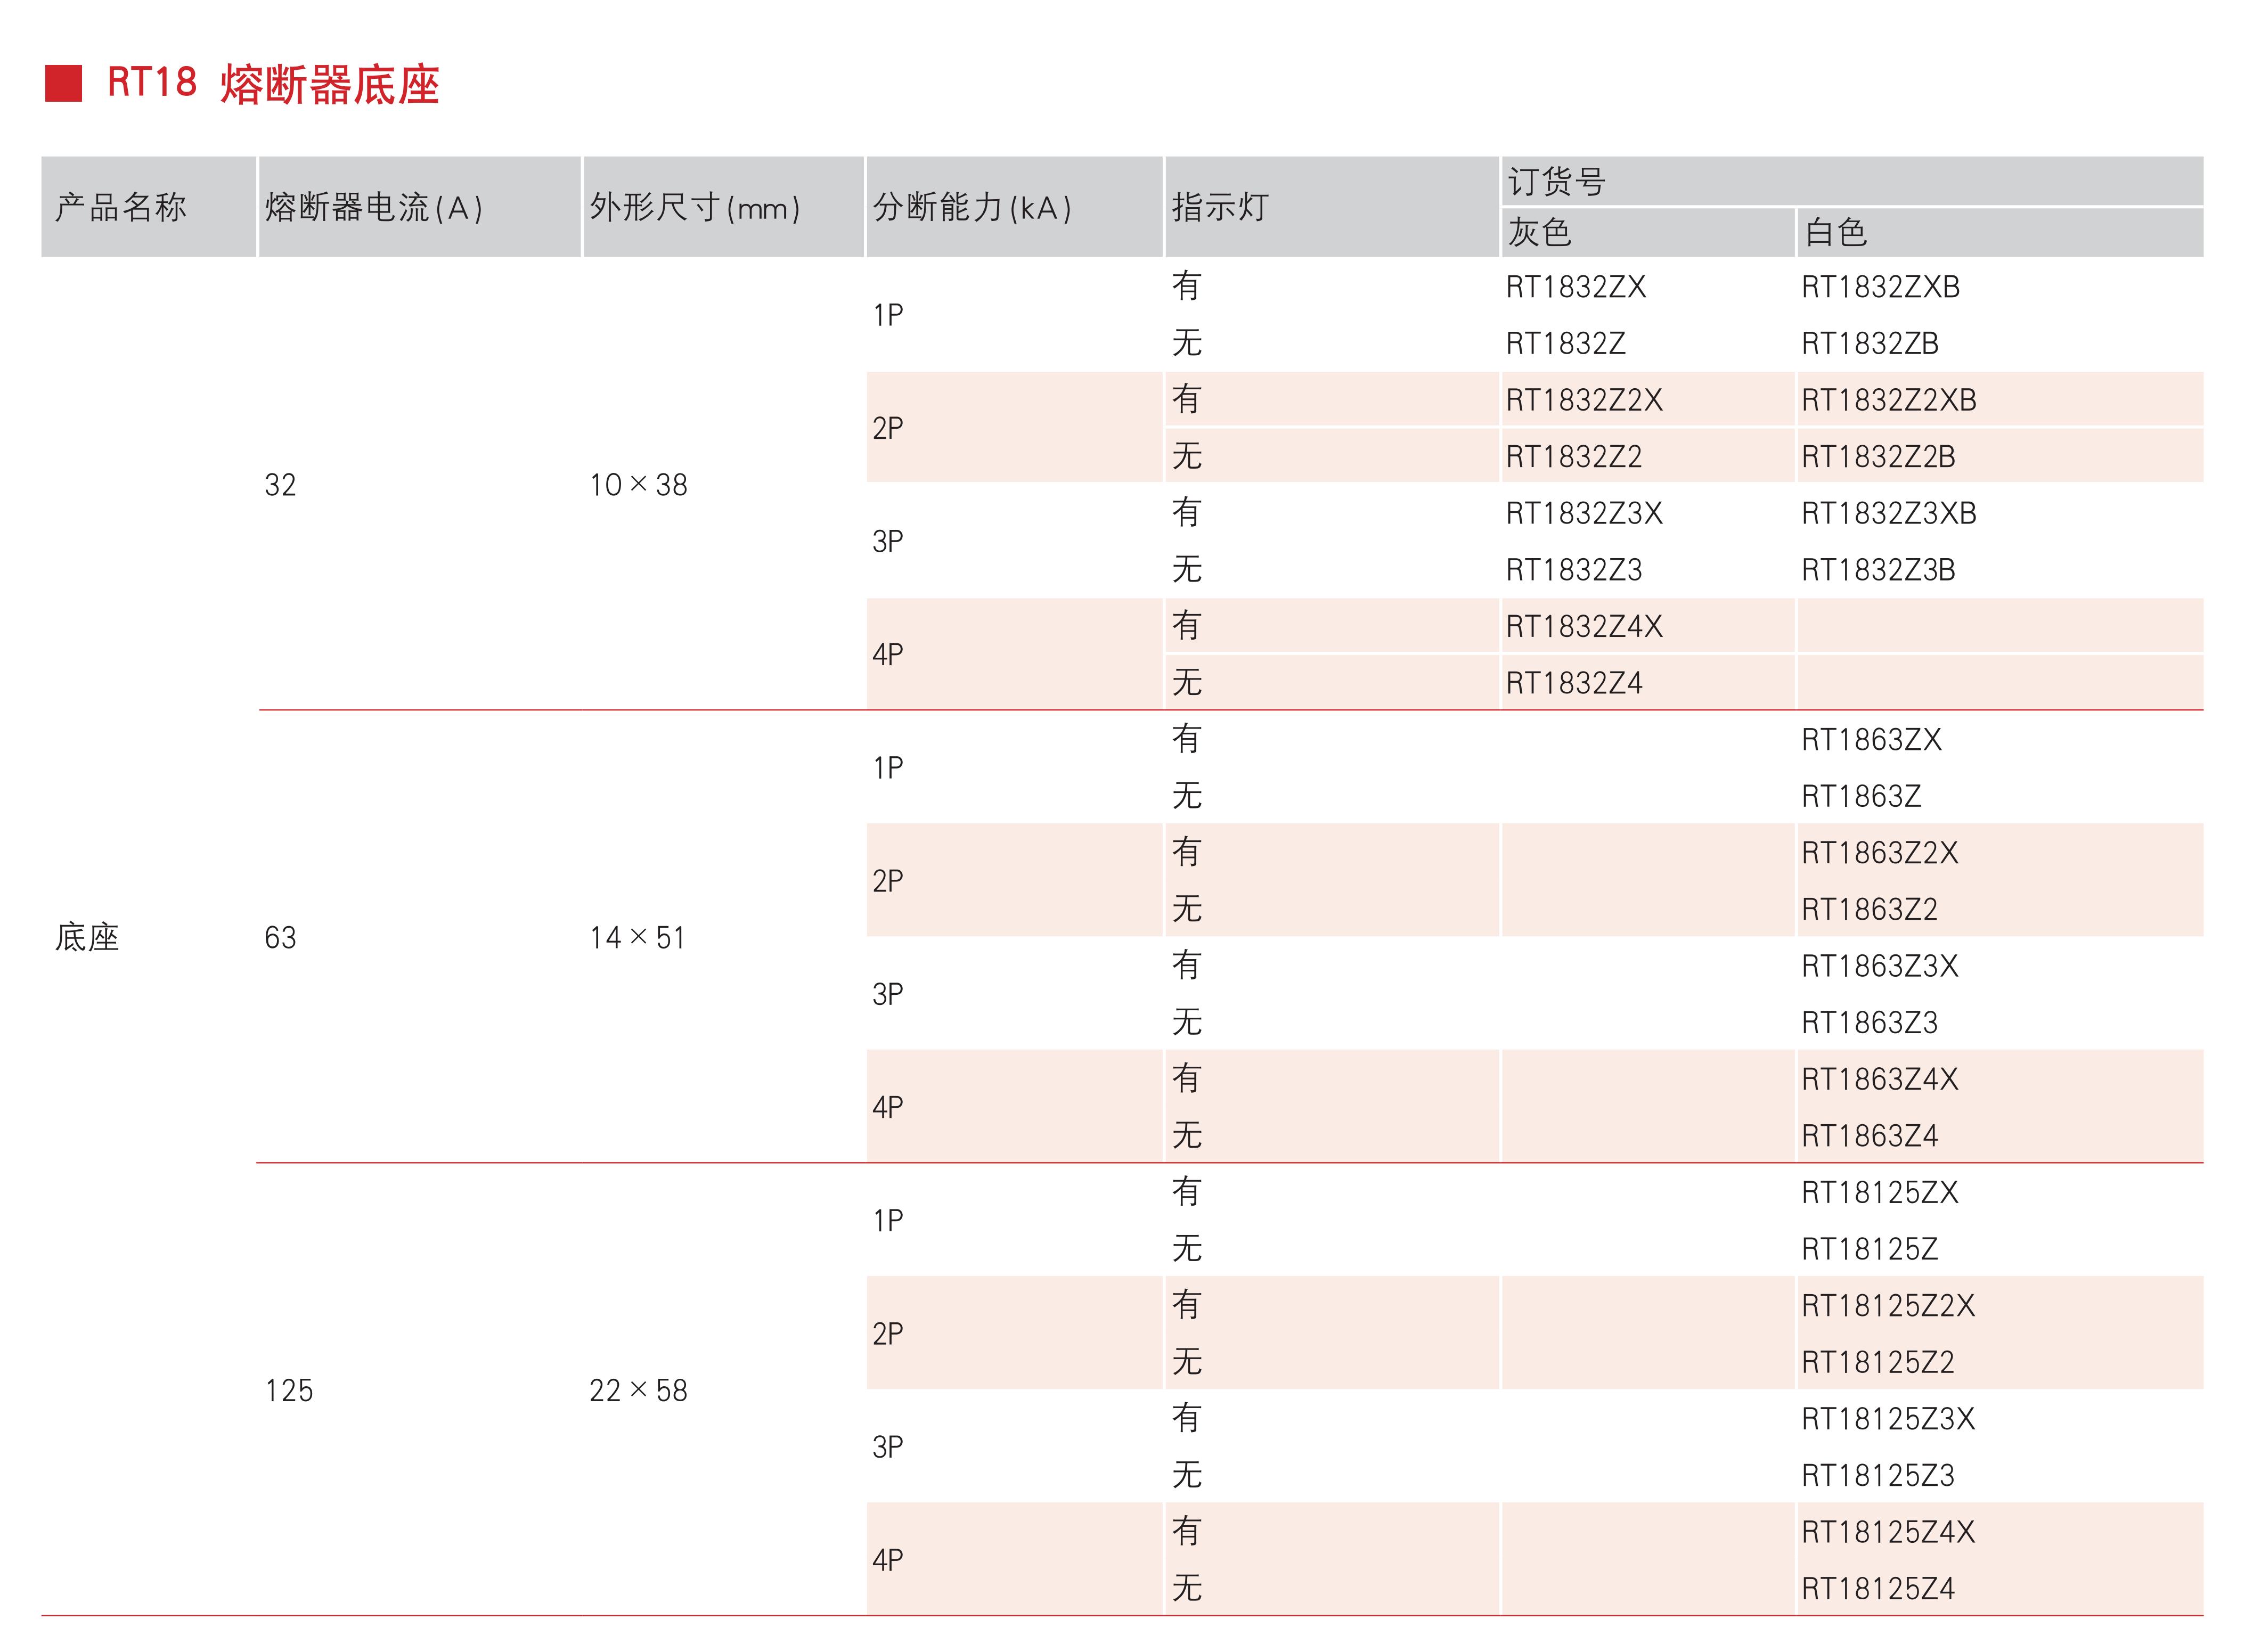The image size is (2253, 1652).
Task: Select the 灰色 sub-header
Action: tap(1539, 232)
